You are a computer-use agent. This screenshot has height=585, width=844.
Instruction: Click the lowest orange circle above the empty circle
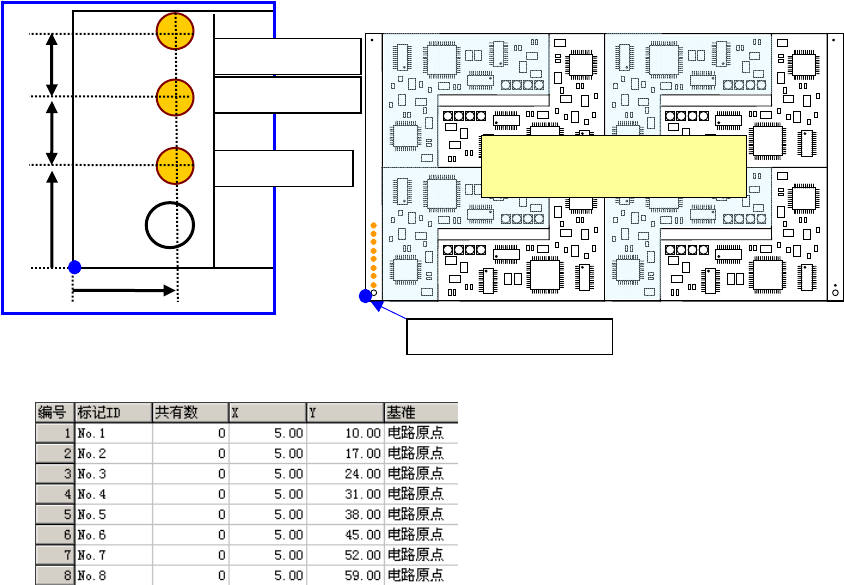click(175, 166)
